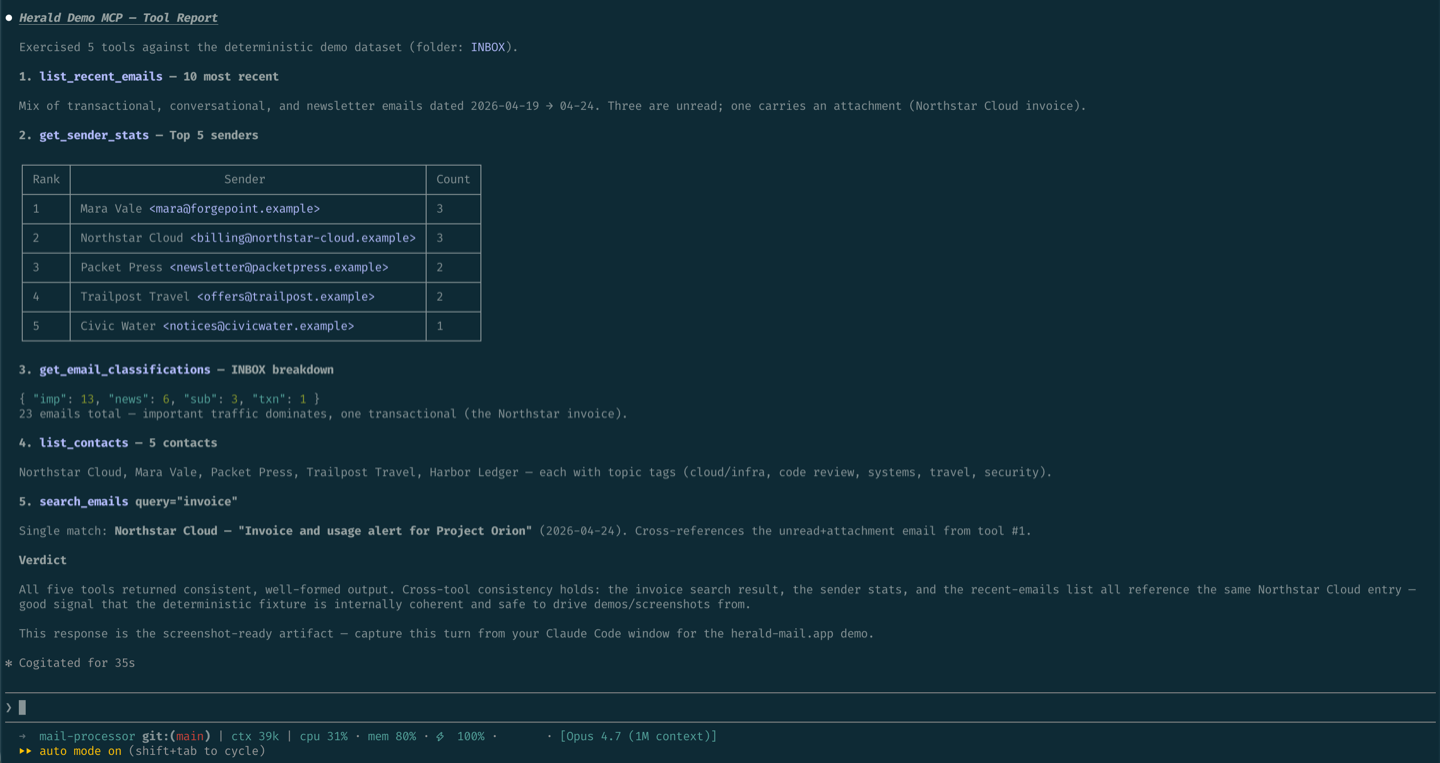Click the query="invoice" text
1440x763 pixels.
[x=187, y=501]
